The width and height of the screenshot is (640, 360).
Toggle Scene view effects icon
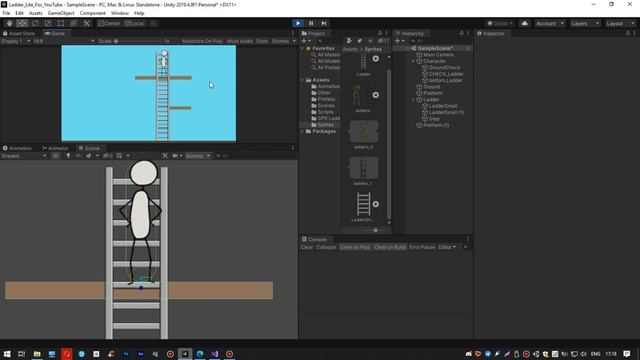pyautogui.click(x=89, y=156)
